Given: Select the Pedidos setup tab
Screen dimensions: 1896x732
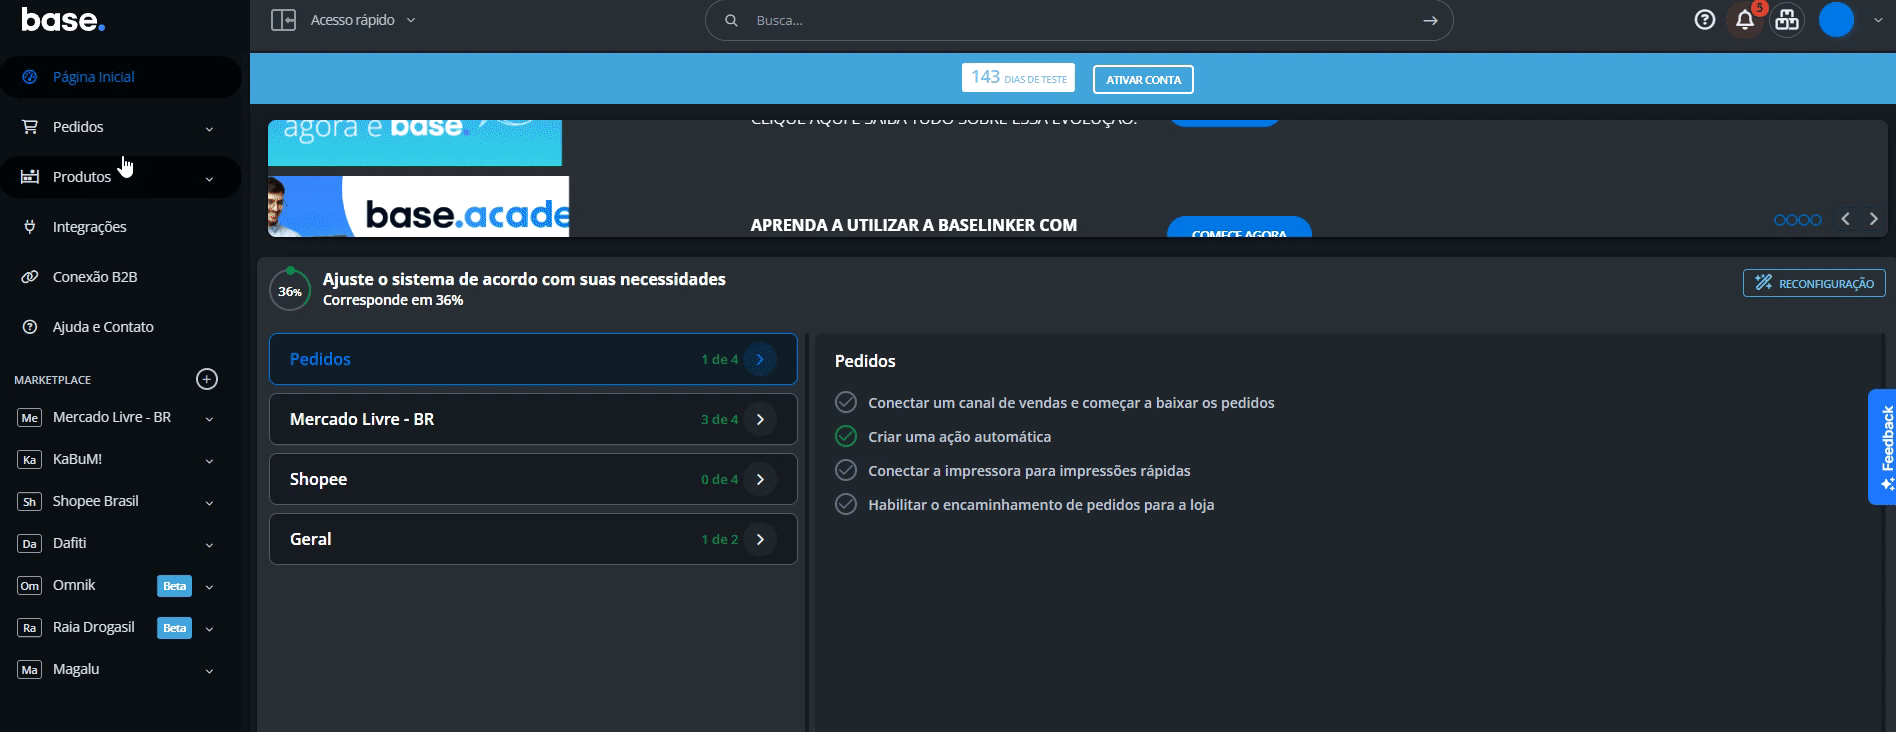Looking at the screenshot, I should click(x=533, y=359).
